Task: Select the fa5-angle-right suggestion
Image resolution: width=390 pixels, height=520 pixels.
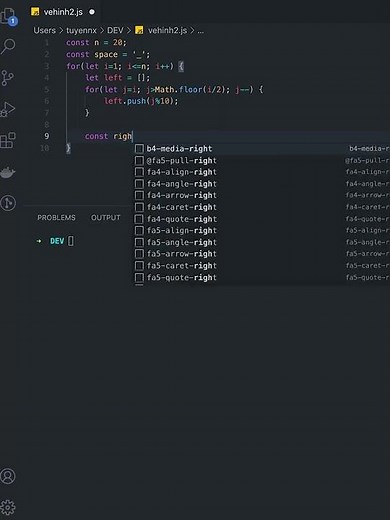Action: tap(262, 242)
